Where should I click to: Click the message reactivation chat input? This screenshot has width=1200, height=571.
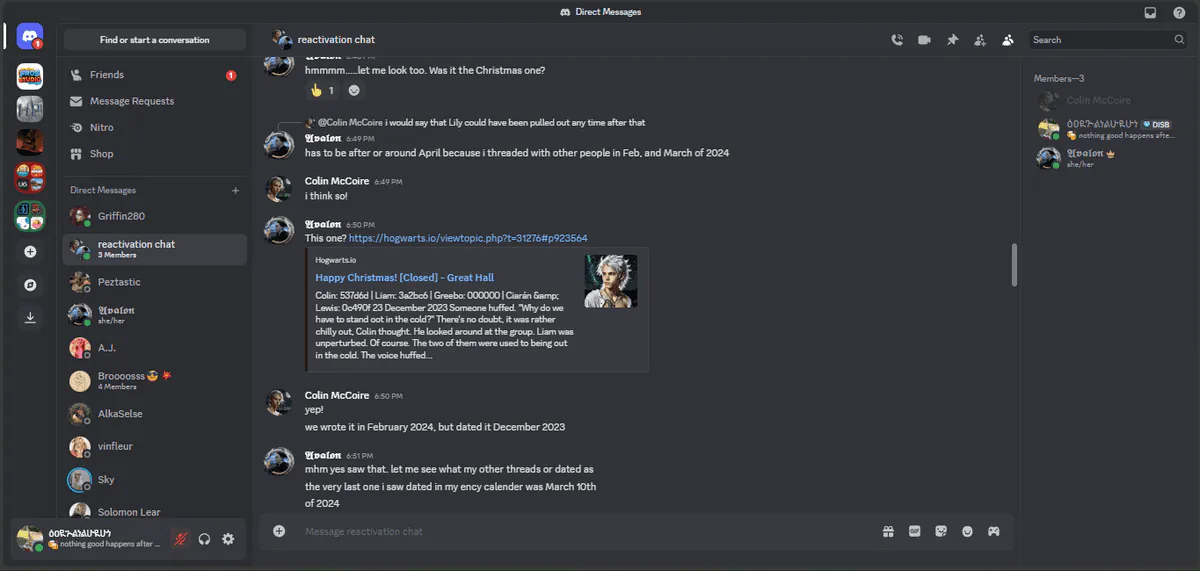585,531
